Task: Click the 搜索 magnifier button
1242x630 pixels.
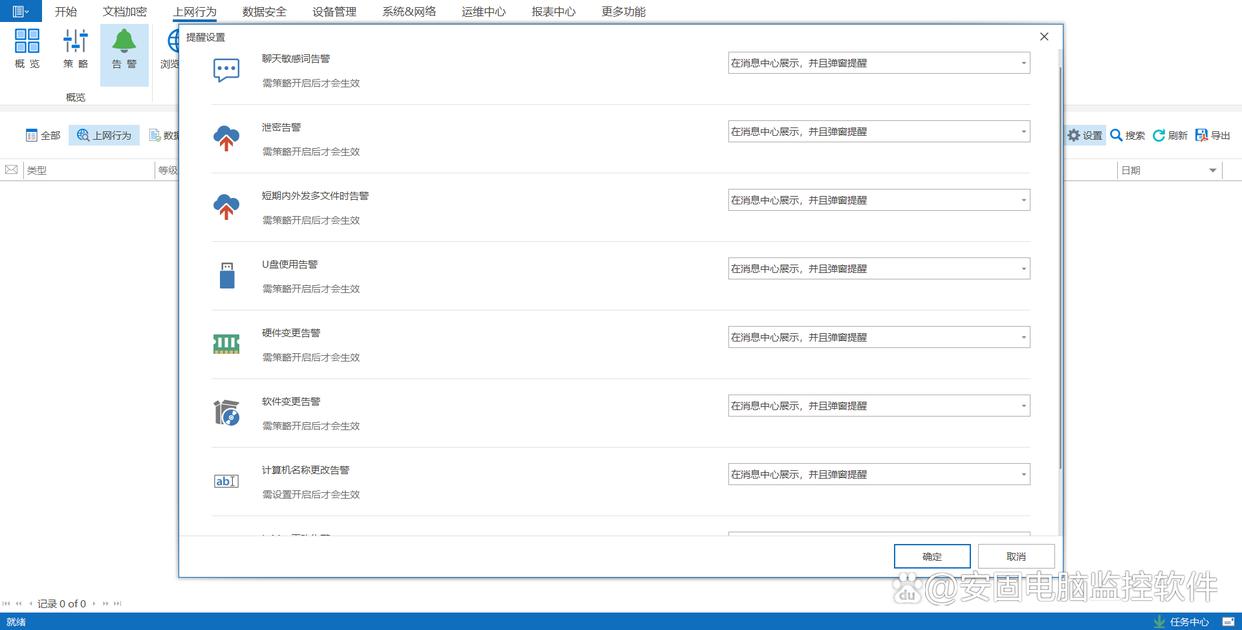Action: coord(1128,135)
